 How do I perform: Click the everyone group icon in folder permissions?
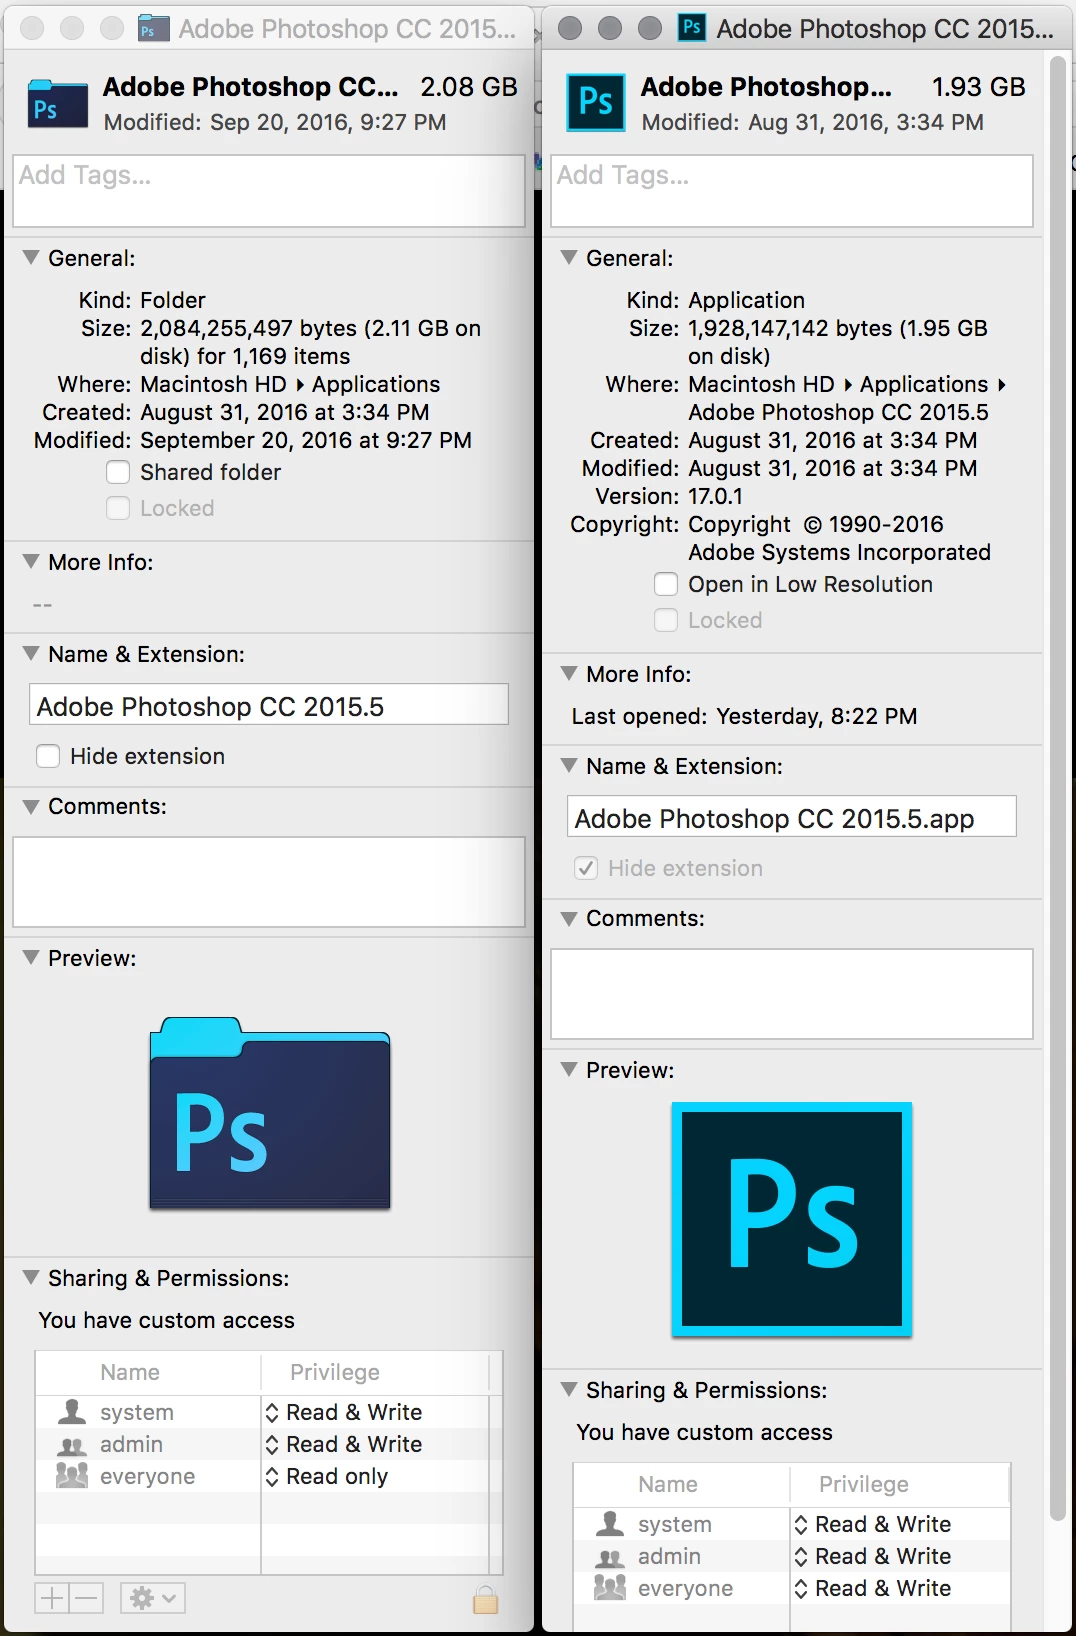click(72, 1475)
